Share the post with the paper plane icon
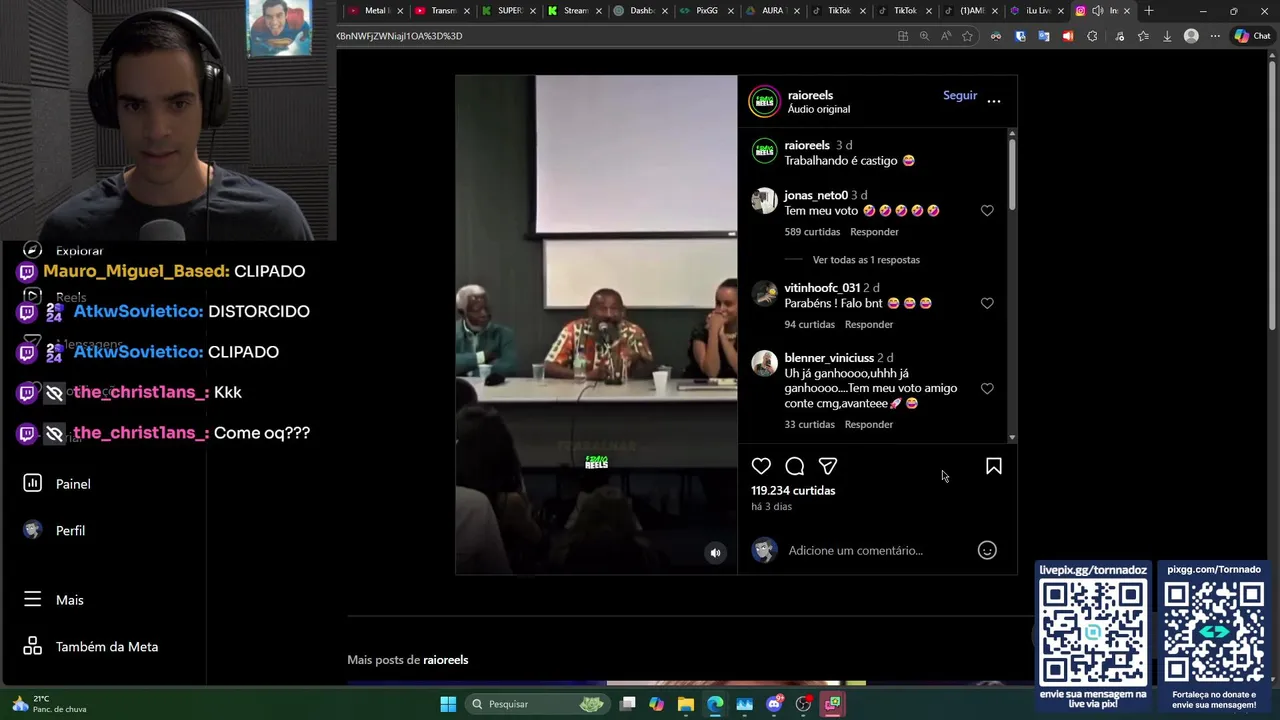1280x720 pixels. pyautogui.click(x=828, y=466)
